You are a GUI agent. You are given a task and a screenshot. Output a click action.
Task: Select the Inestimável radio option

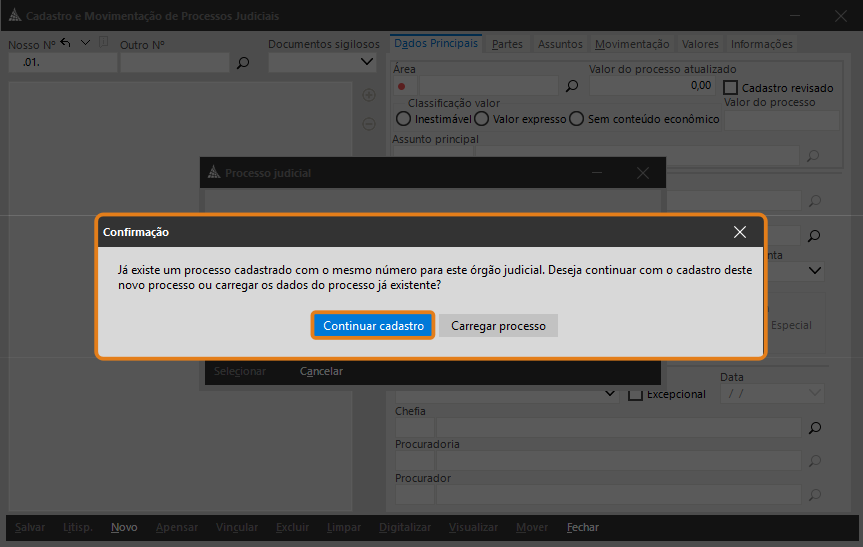click(403, 119)
